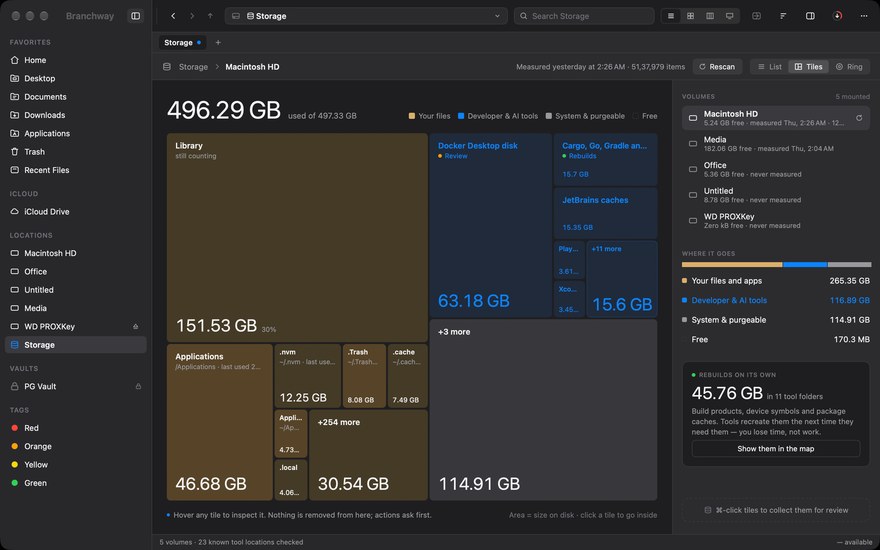This screenshot has height=550, width=880.
Task: Go to the parent folder with the up arrow
Action: click(x=210, y=16)
